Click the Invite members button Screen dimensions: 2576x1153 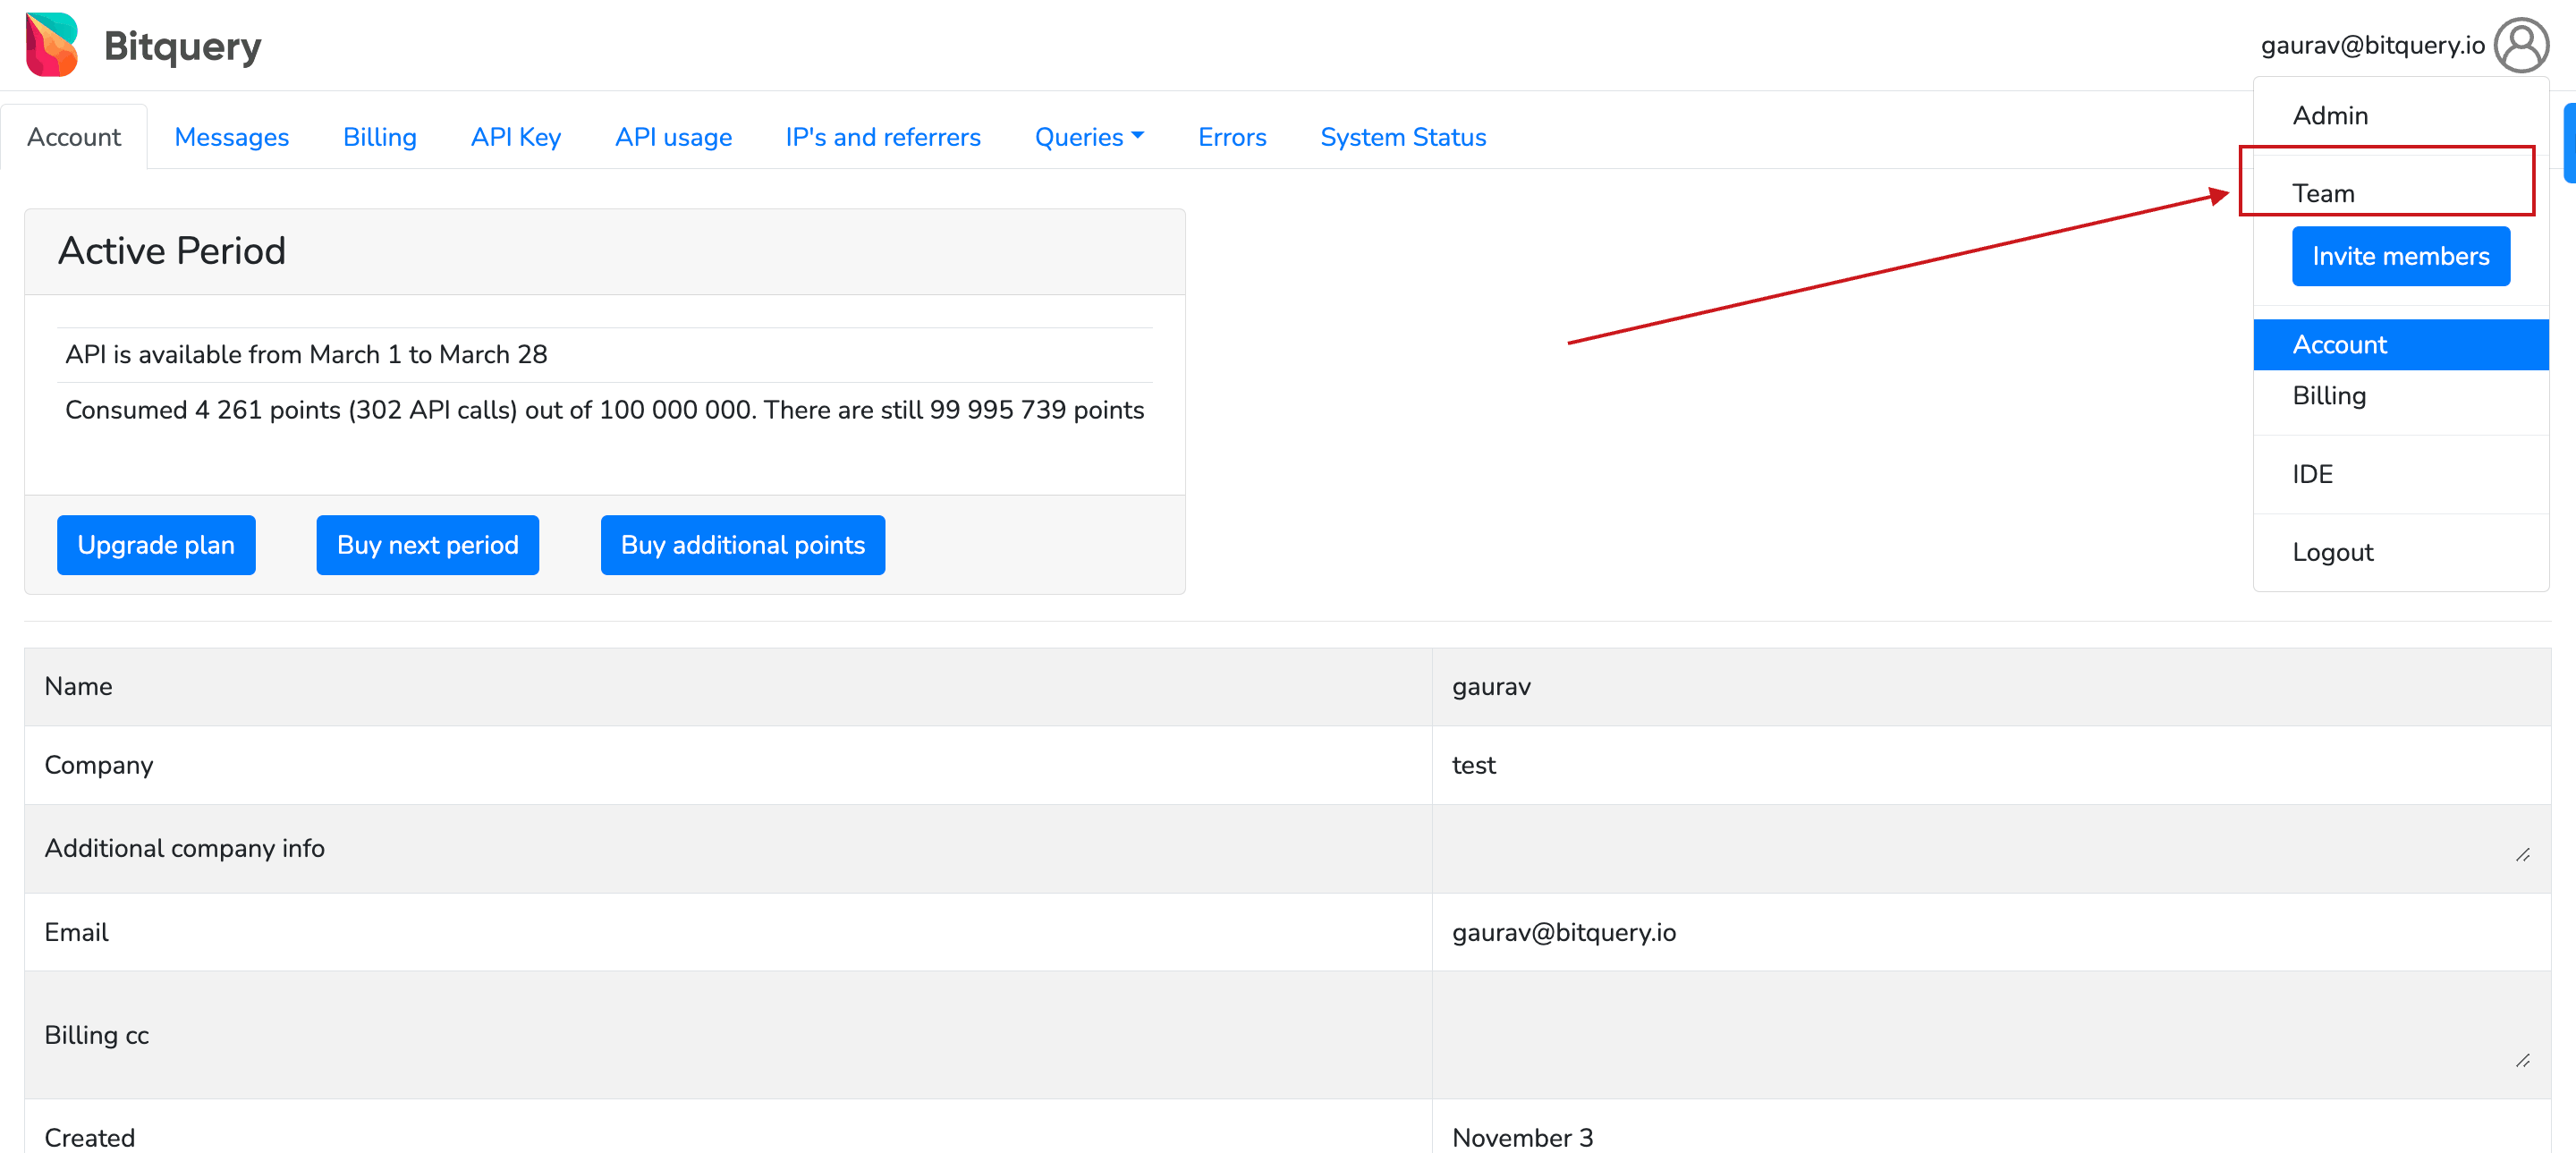[2400, 256]
